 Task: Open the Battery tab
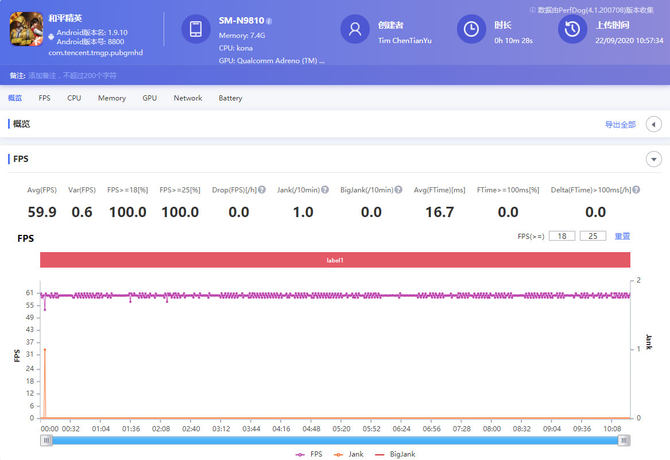230,98
